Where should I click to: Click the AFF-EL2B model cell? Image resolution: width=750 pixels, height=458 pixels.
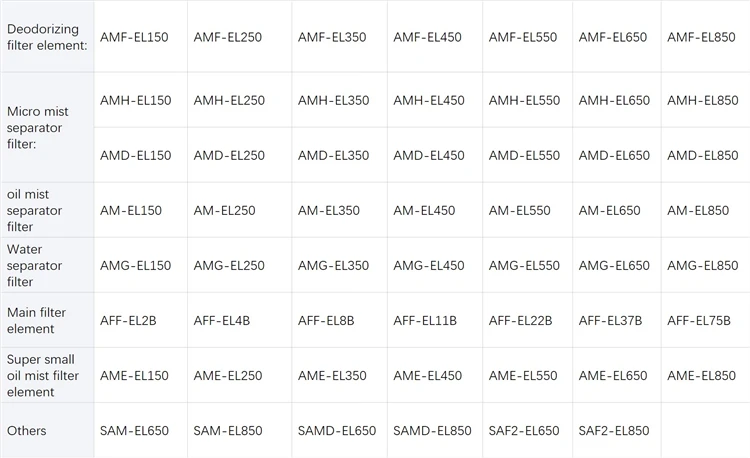[x=128, y=320]
